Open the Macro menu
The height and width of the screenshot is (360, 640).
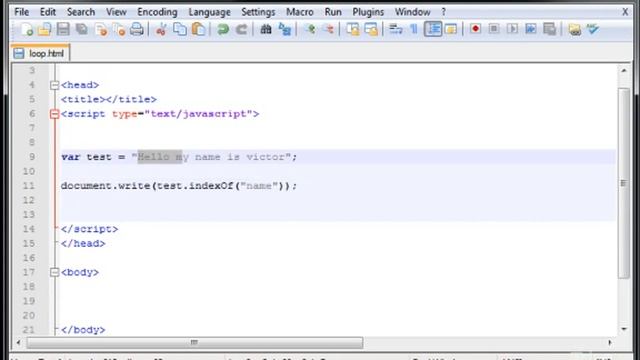tap(300, 12)
